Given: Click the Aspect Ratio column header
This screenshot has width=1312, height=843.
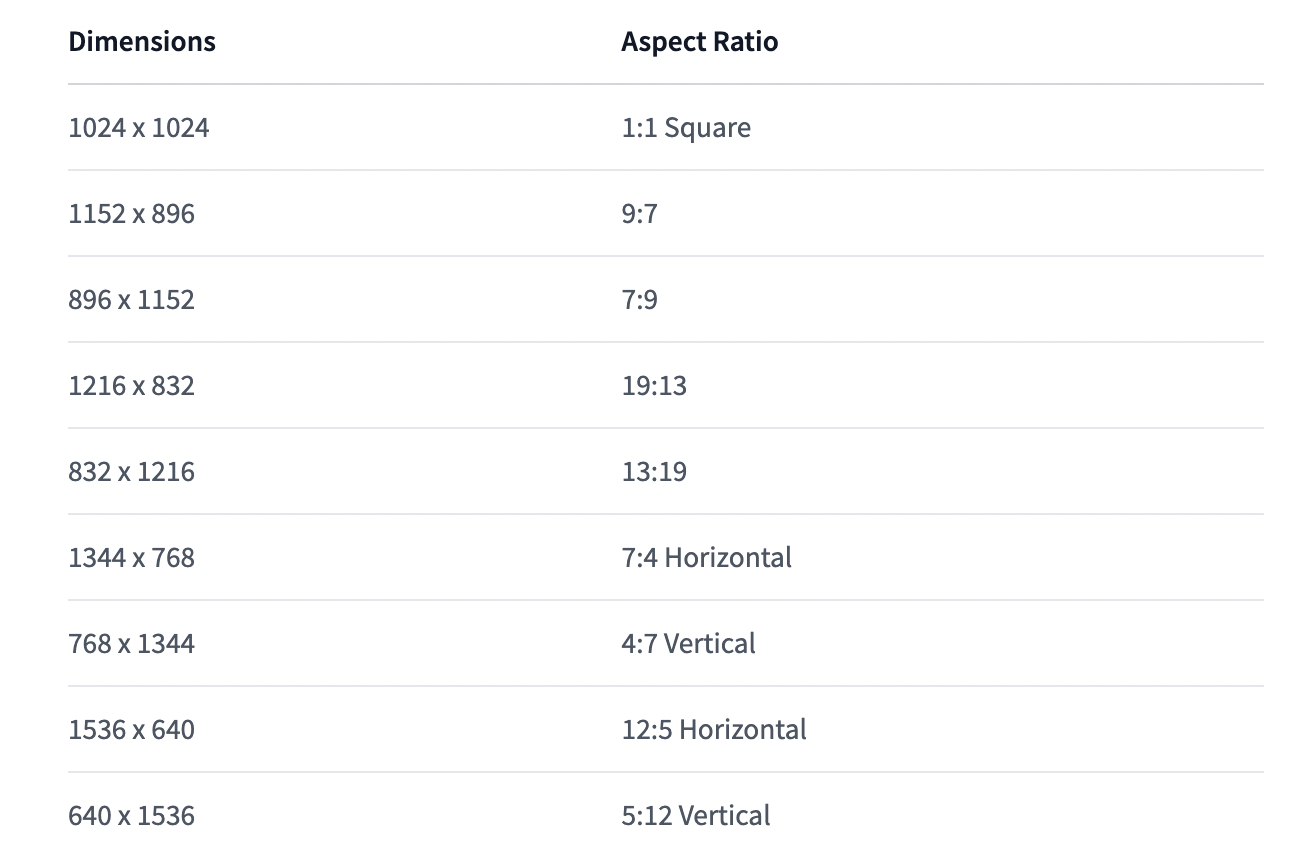Looking at the screenshot, I should [x=700, y=42].
